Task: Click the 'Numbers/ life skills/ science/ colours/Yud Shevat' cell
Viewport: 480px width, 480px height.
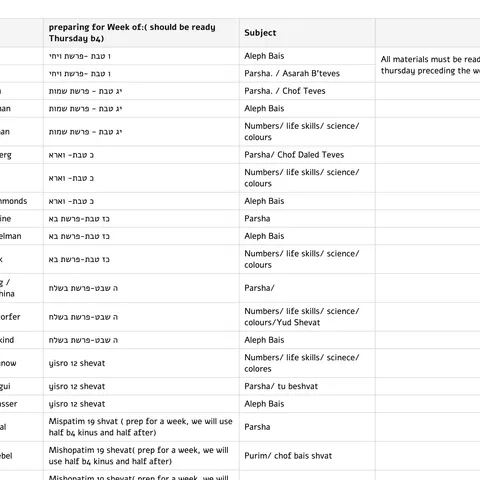Action: pyautogui.click(x=307, y=317)
